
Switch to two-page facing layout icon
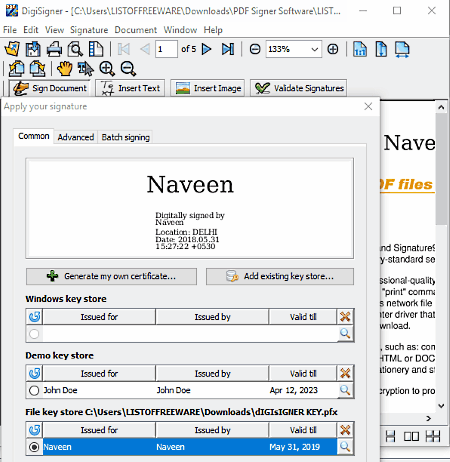[411, 436]
